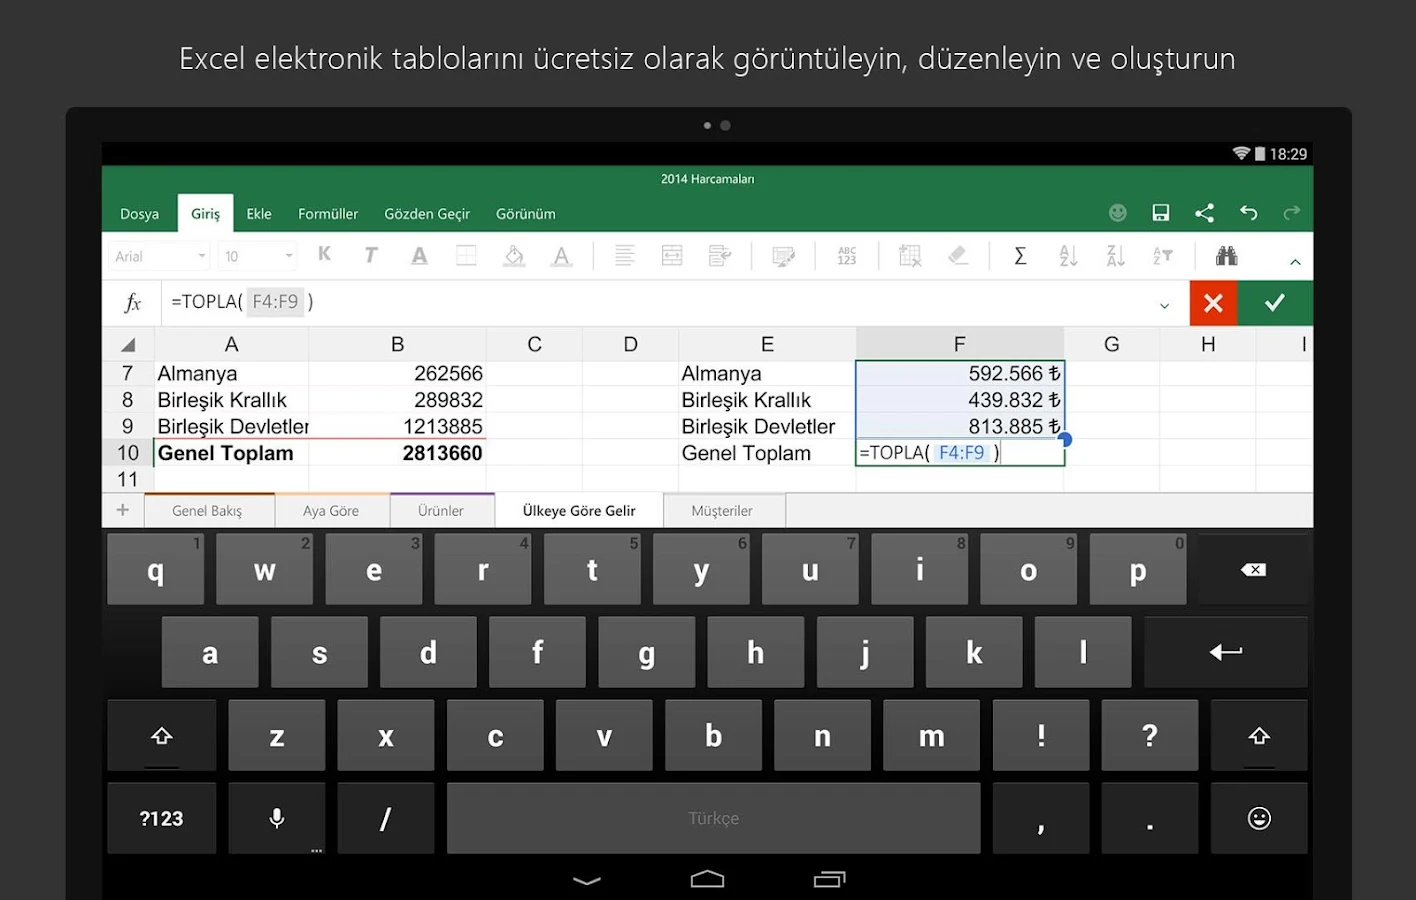Image resolution: width=1416 pixels, height=900 pixels.
Task: Open the font size 10 dropdown
Action: 256,255
